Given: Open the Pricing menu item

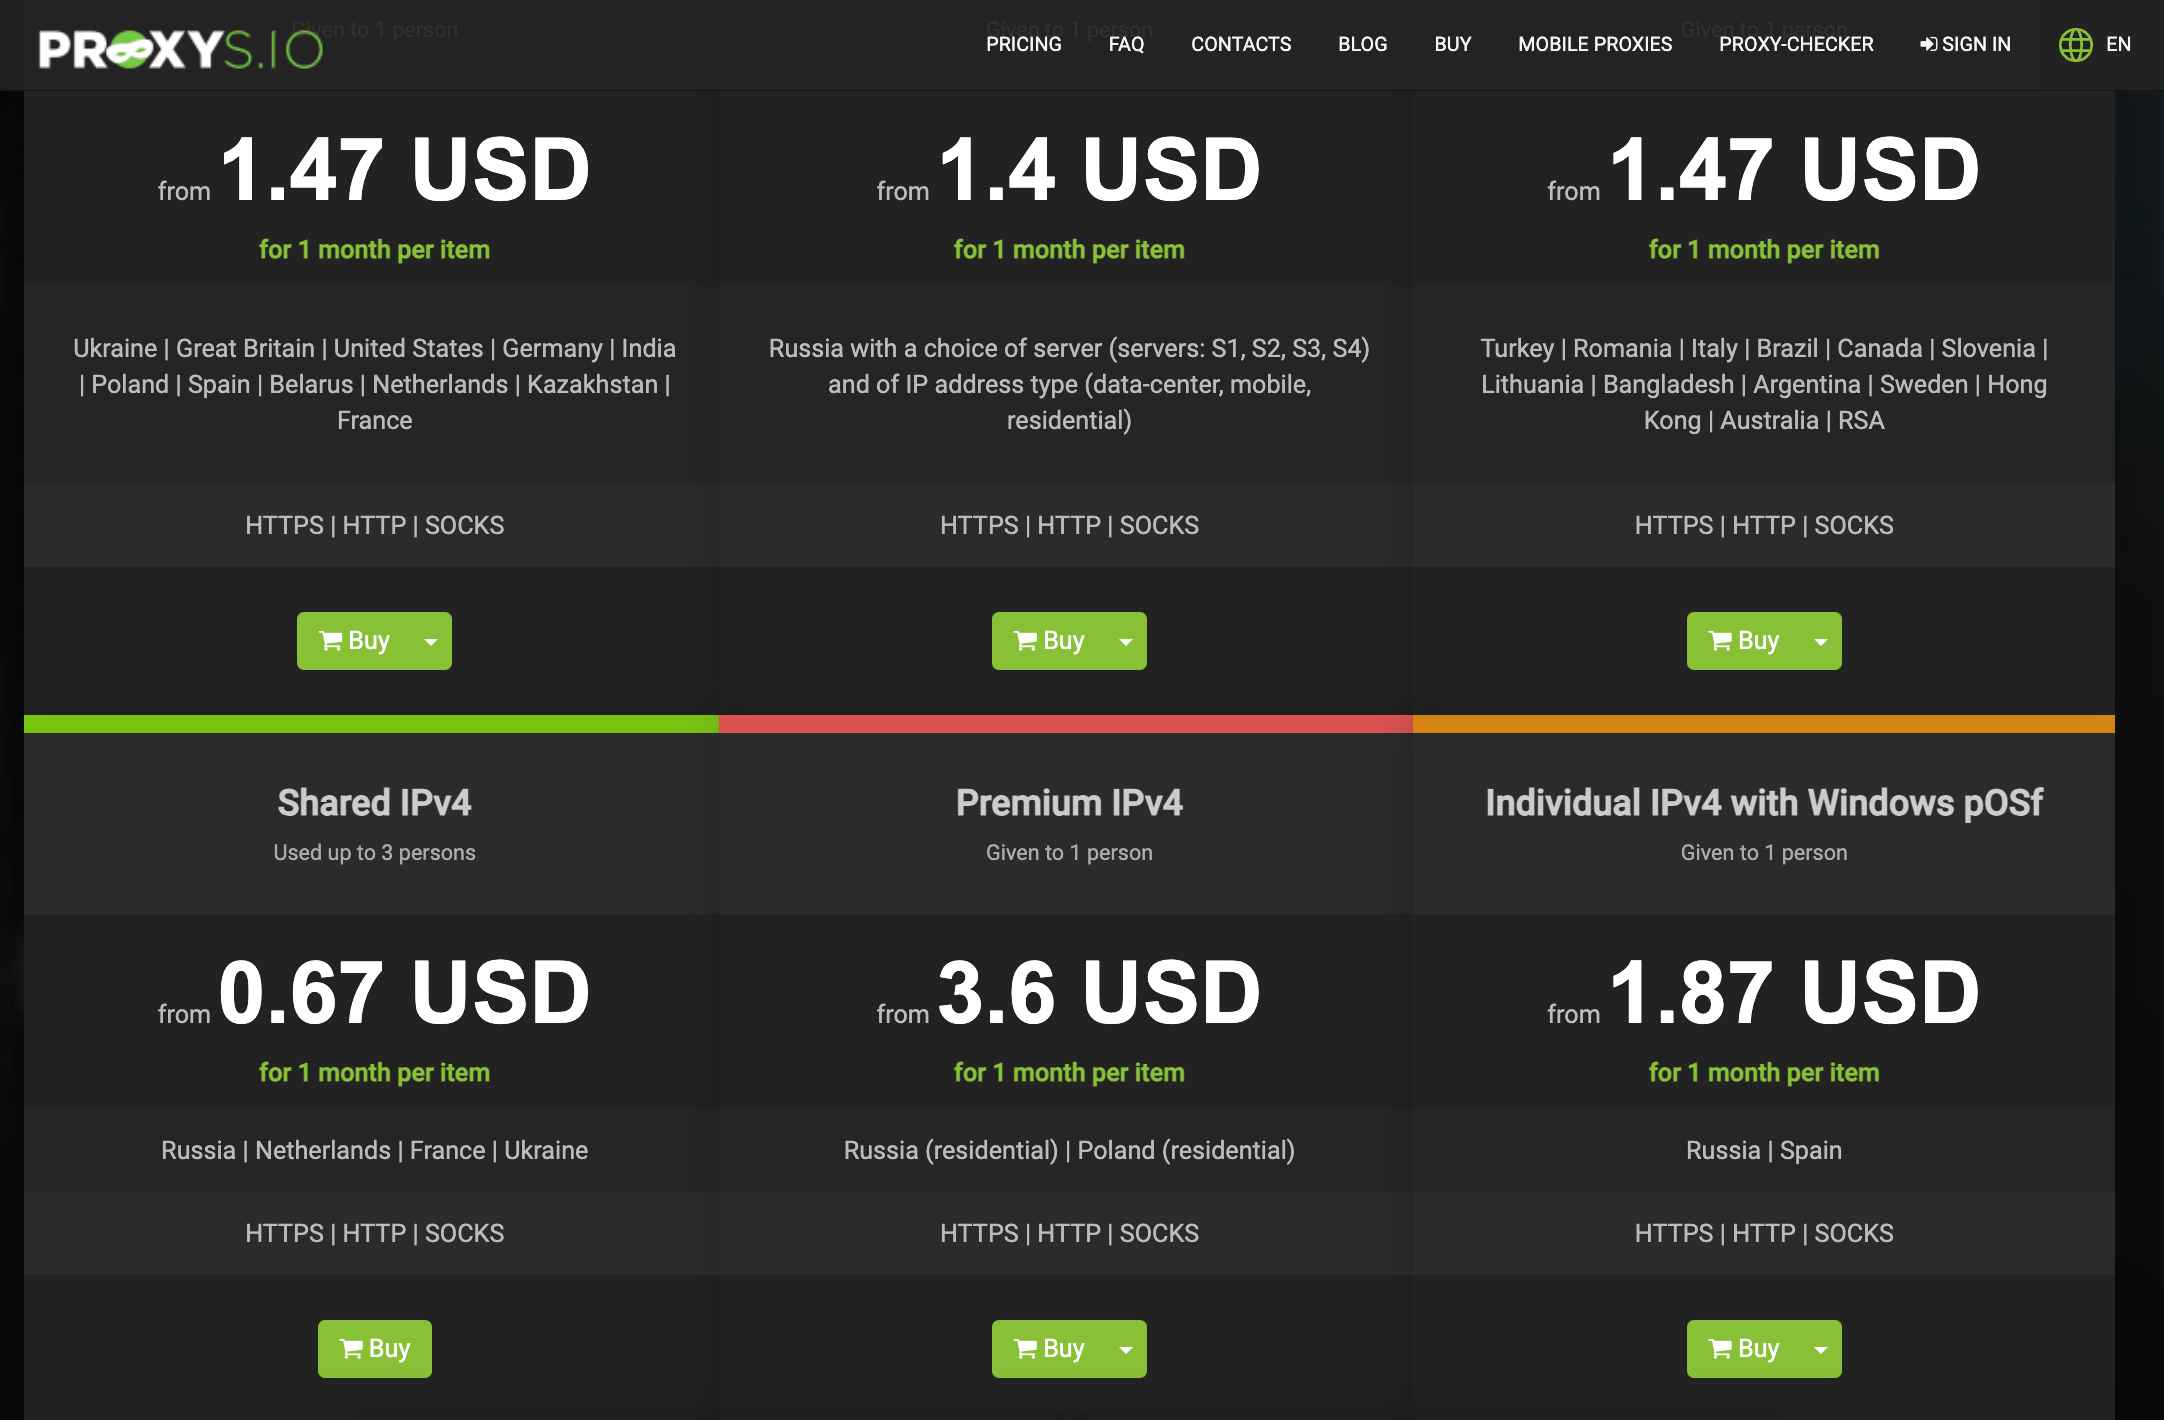Looking at the screenshot, I should click(1023, 45).
